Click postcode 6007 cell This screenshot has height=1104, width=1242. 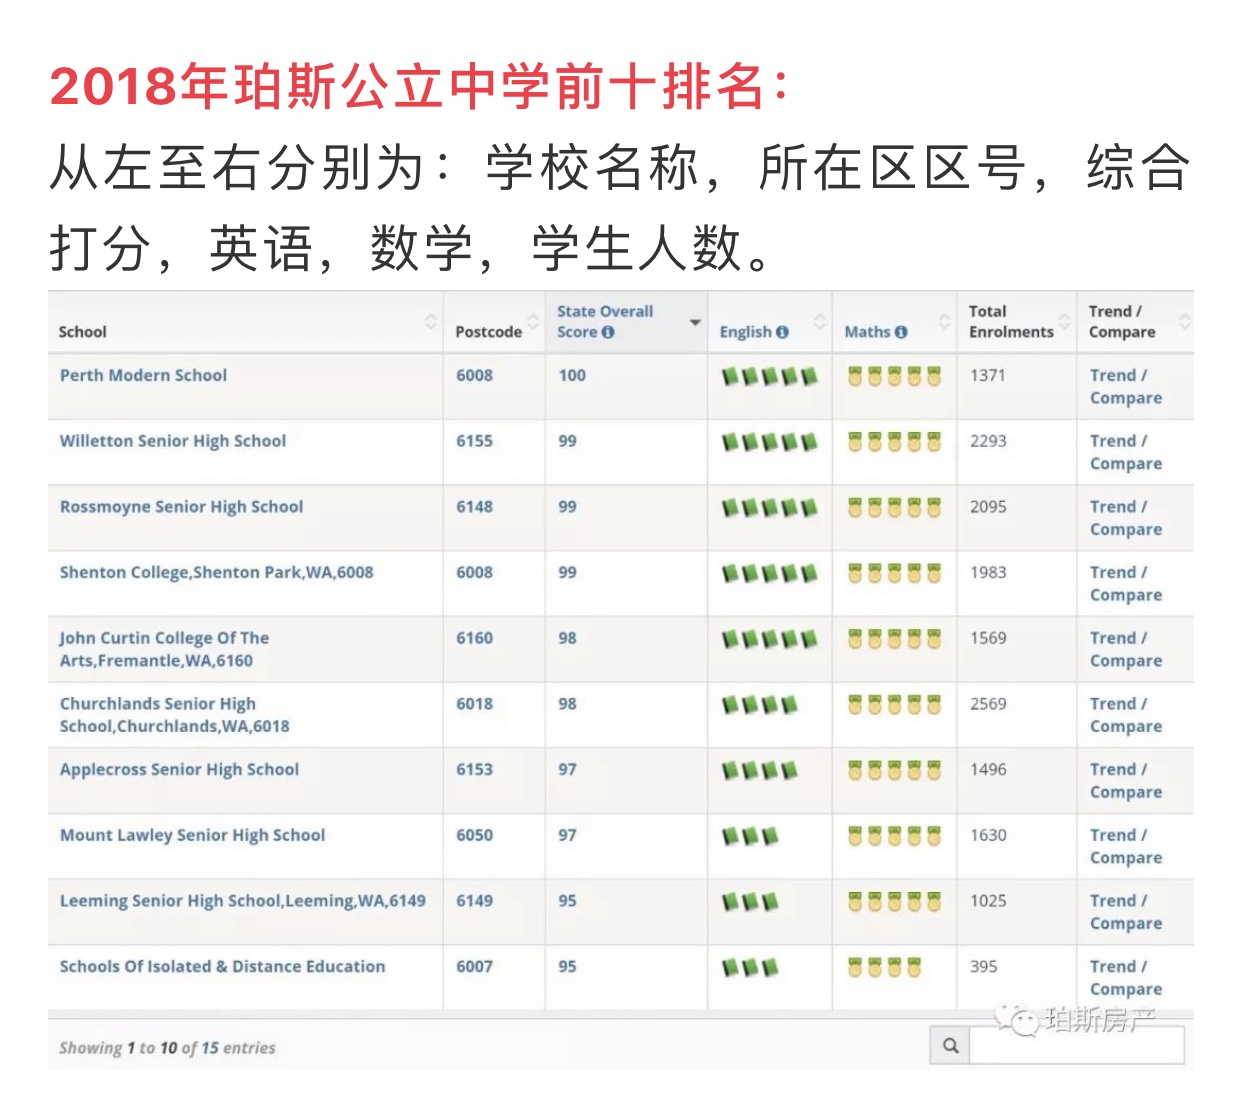[x=474, y=966]
